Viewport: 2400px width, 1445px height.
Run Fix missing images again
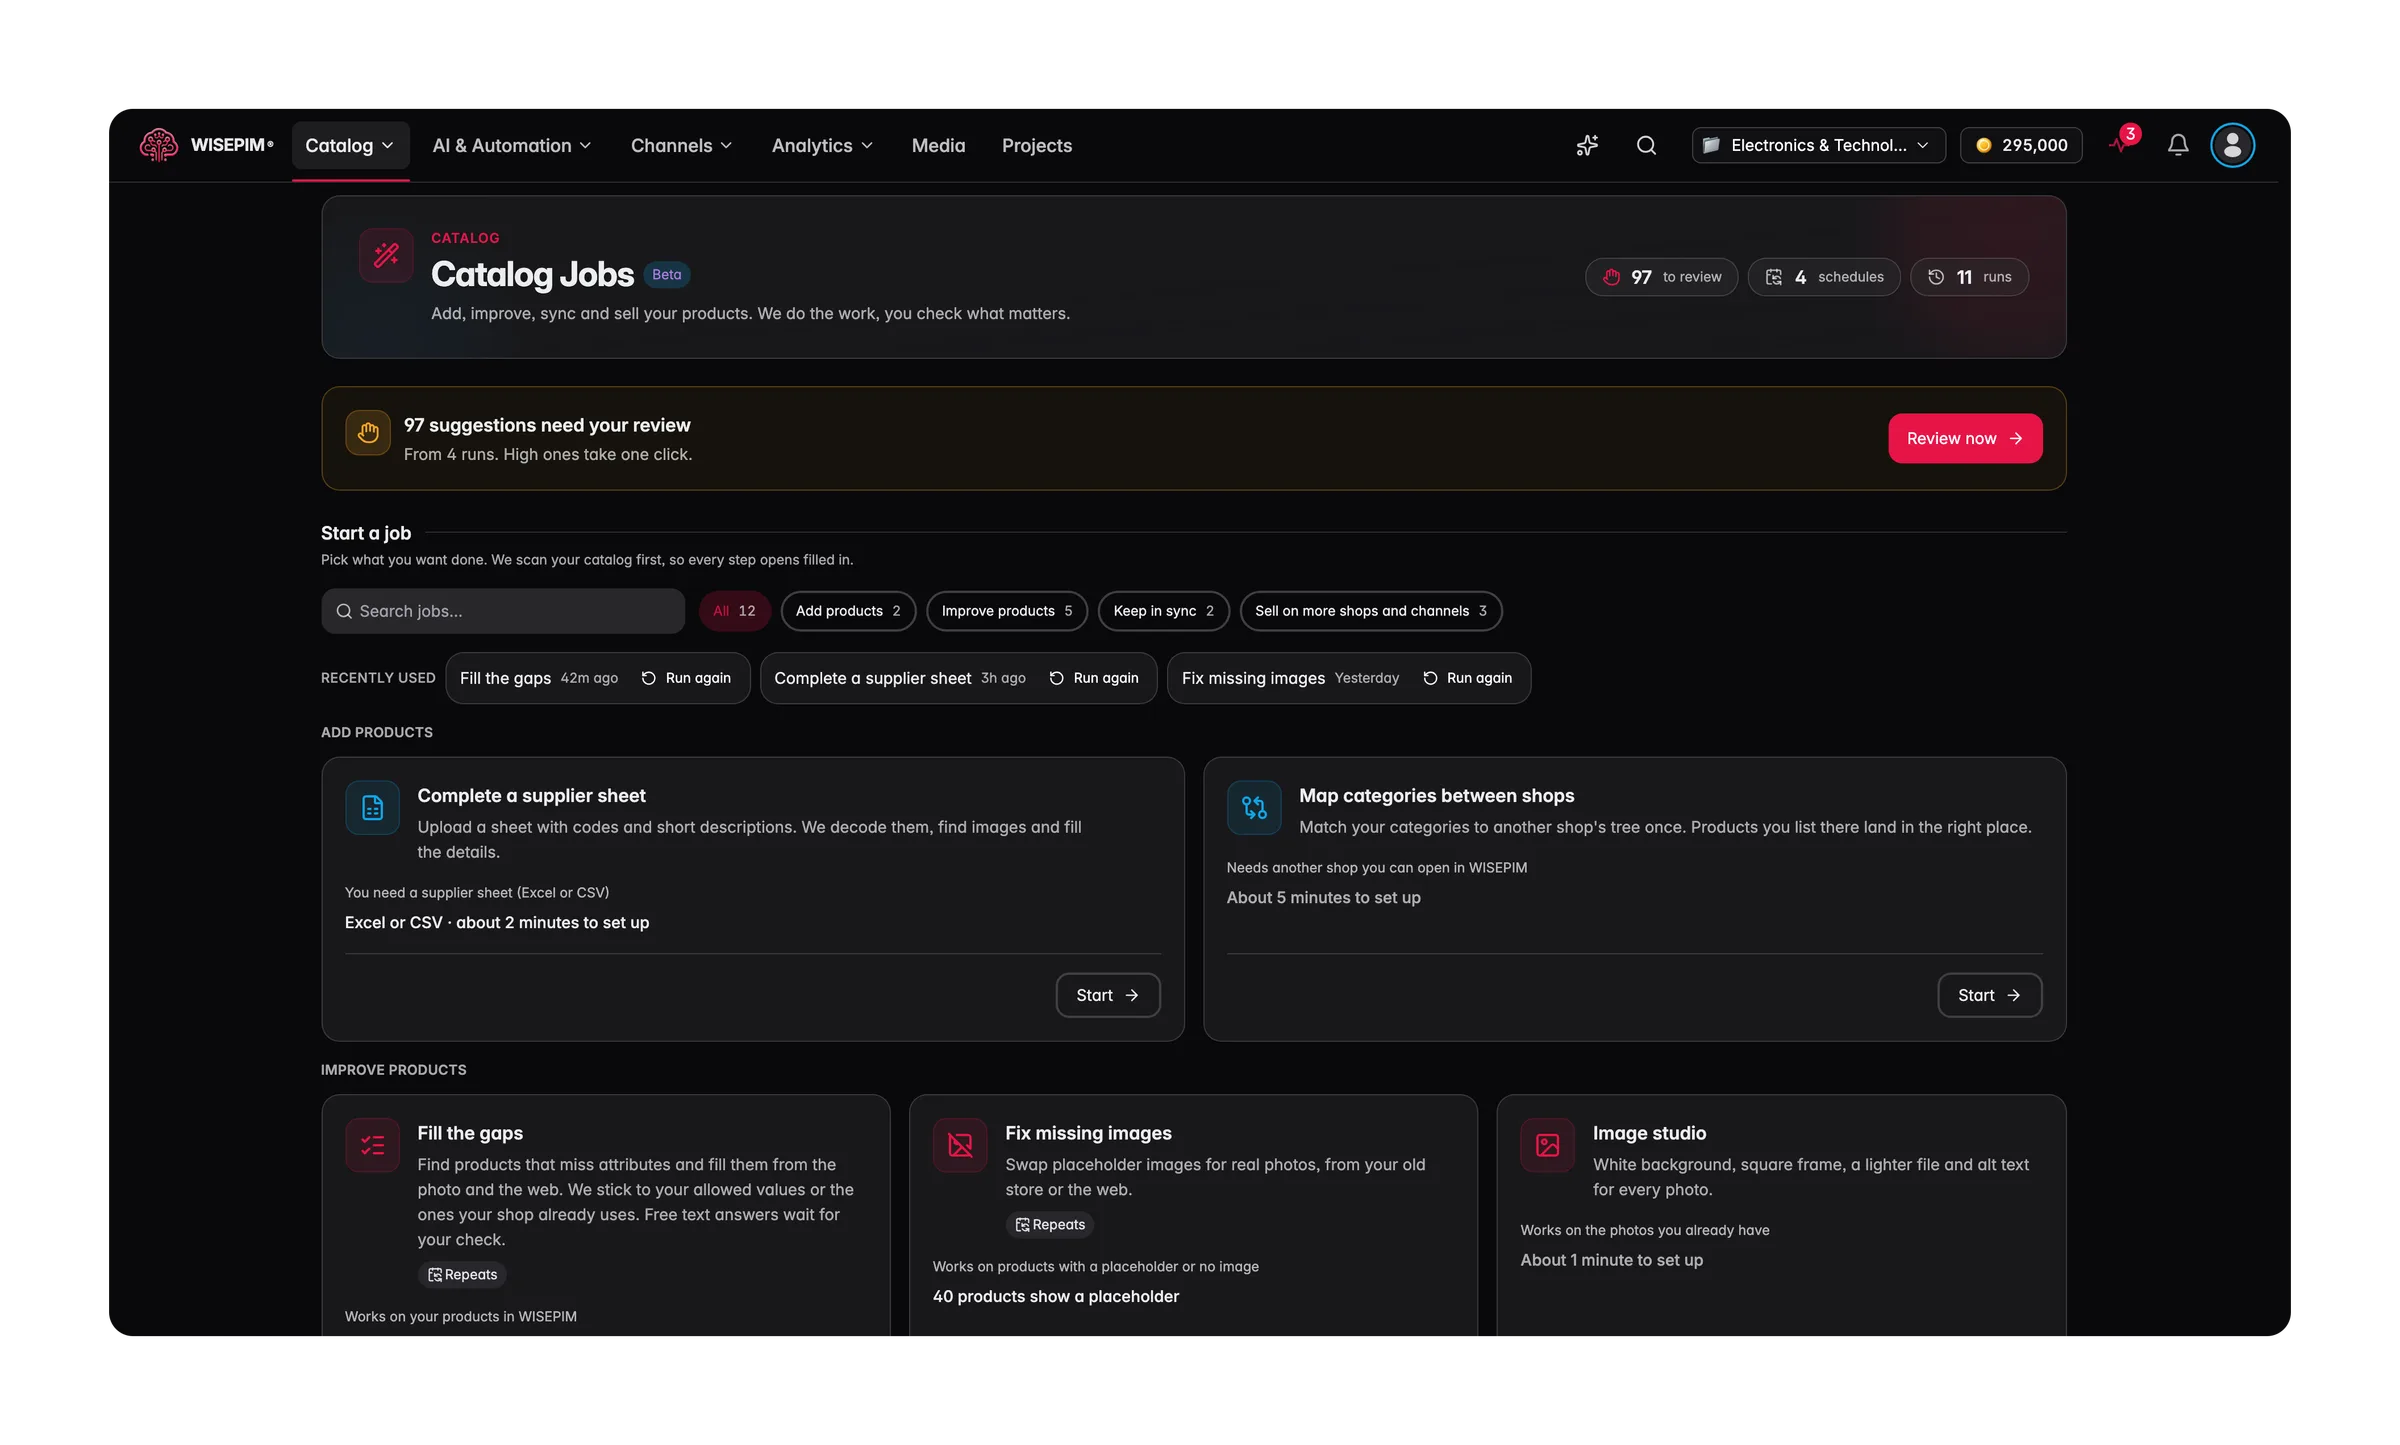[x=1467, y=678]
